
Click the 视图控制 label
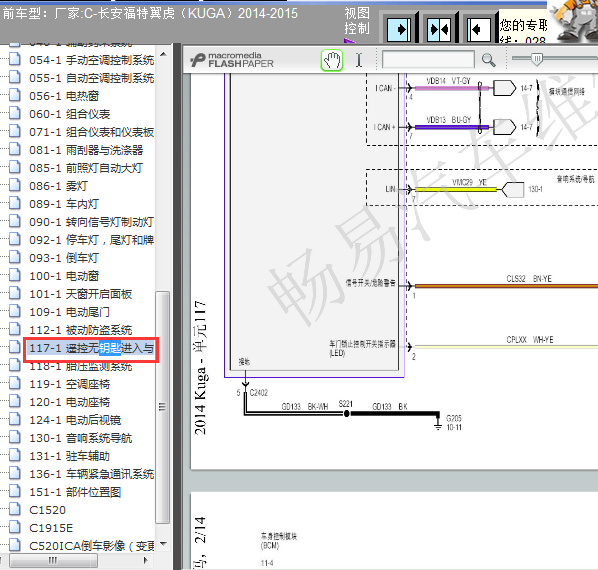click(357, 21)
